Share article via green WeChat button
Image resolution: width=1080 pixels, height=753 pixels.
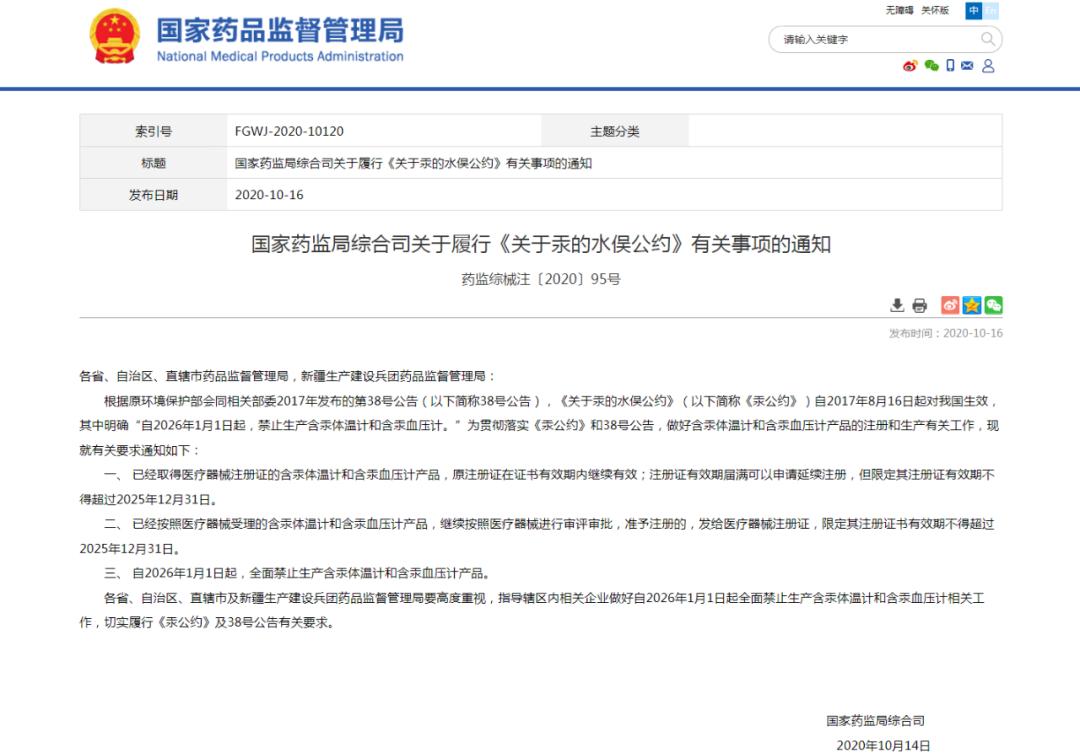coord(993,305)
